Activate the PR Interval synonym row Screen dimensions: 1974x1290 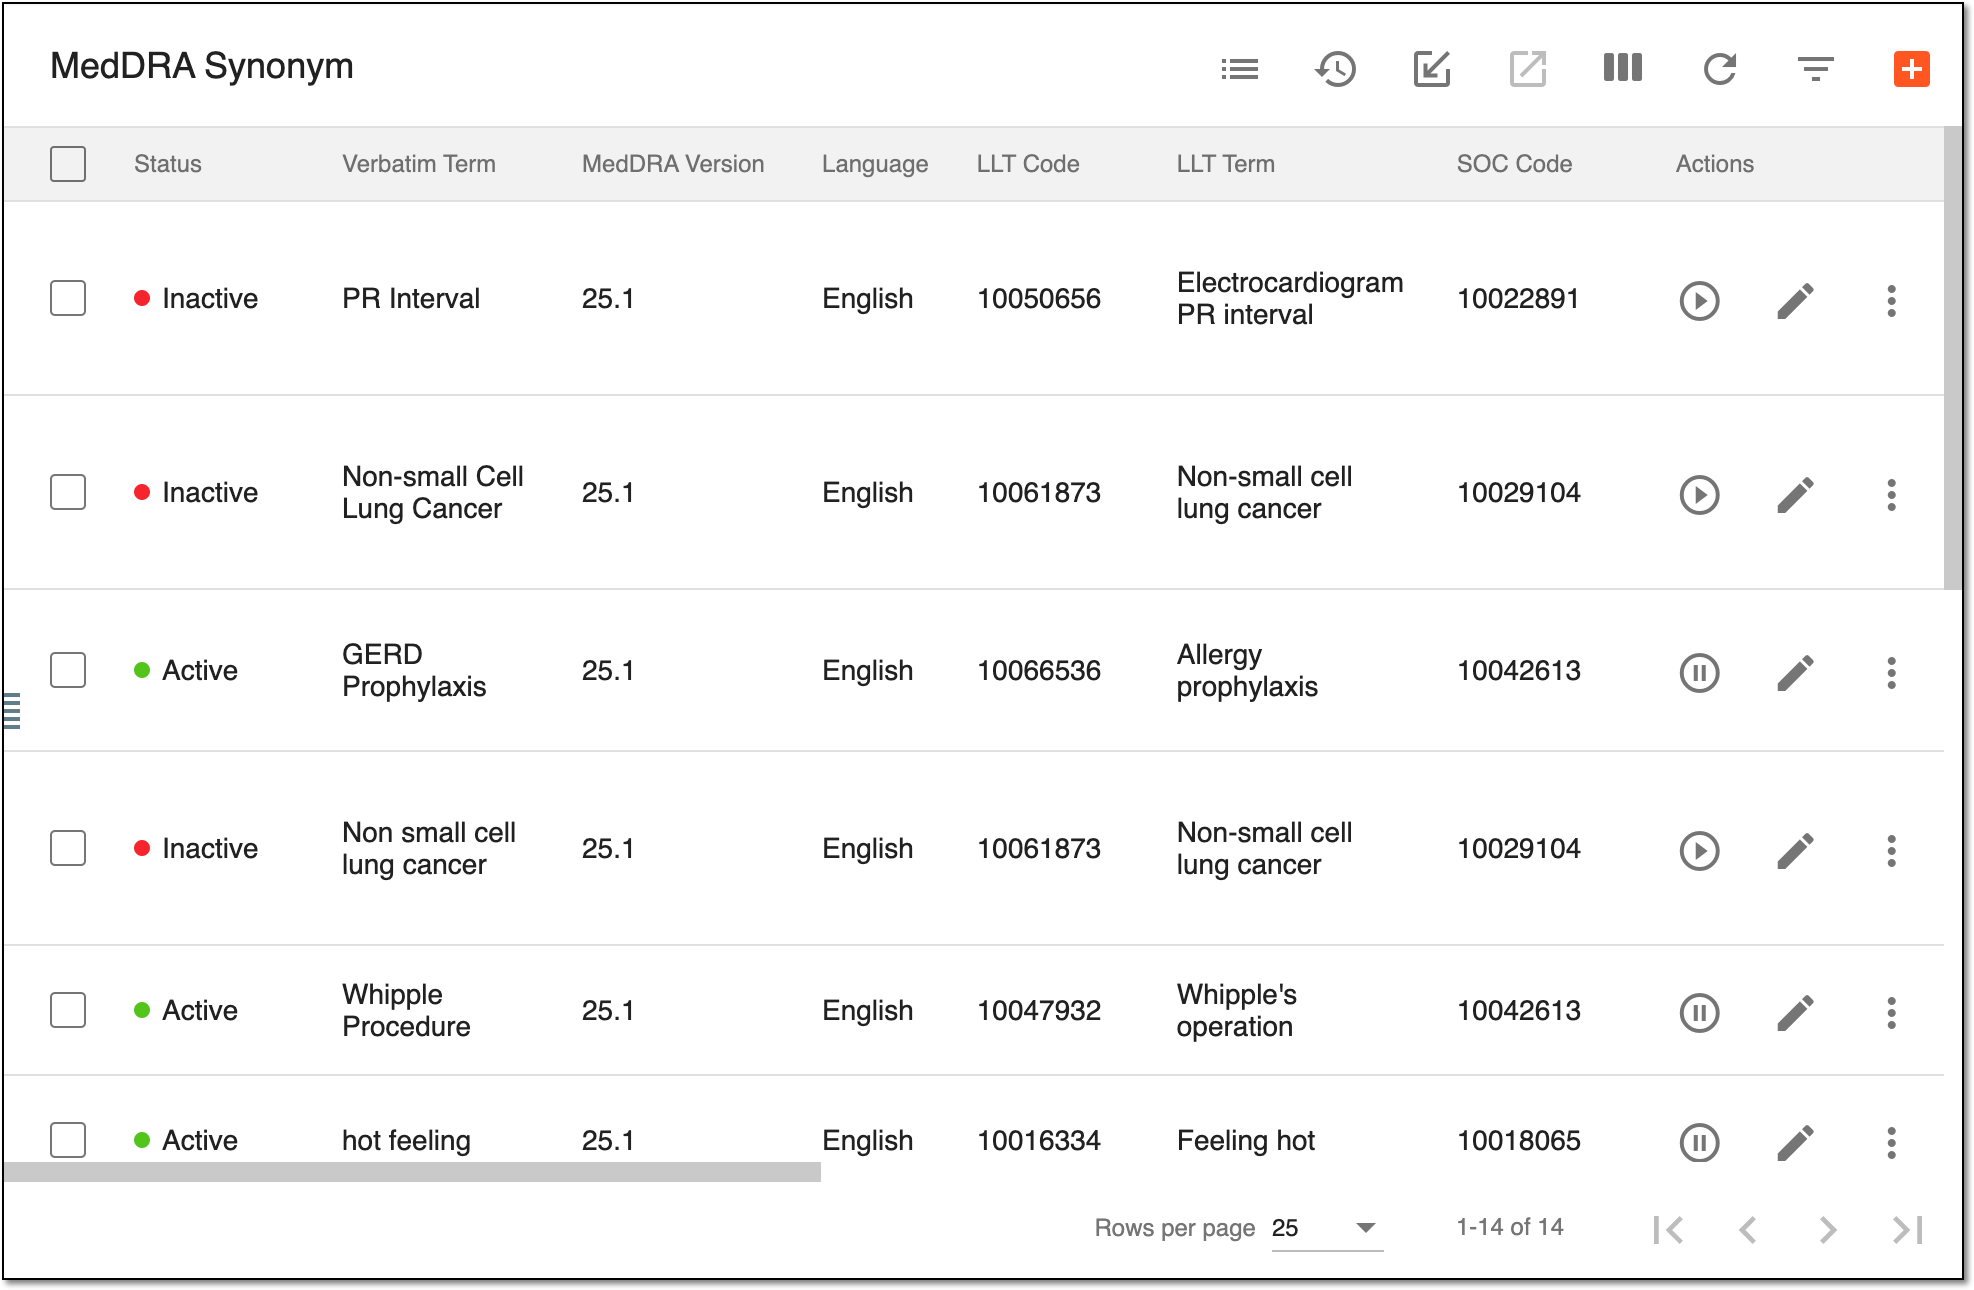click(x=1699, y=300)
